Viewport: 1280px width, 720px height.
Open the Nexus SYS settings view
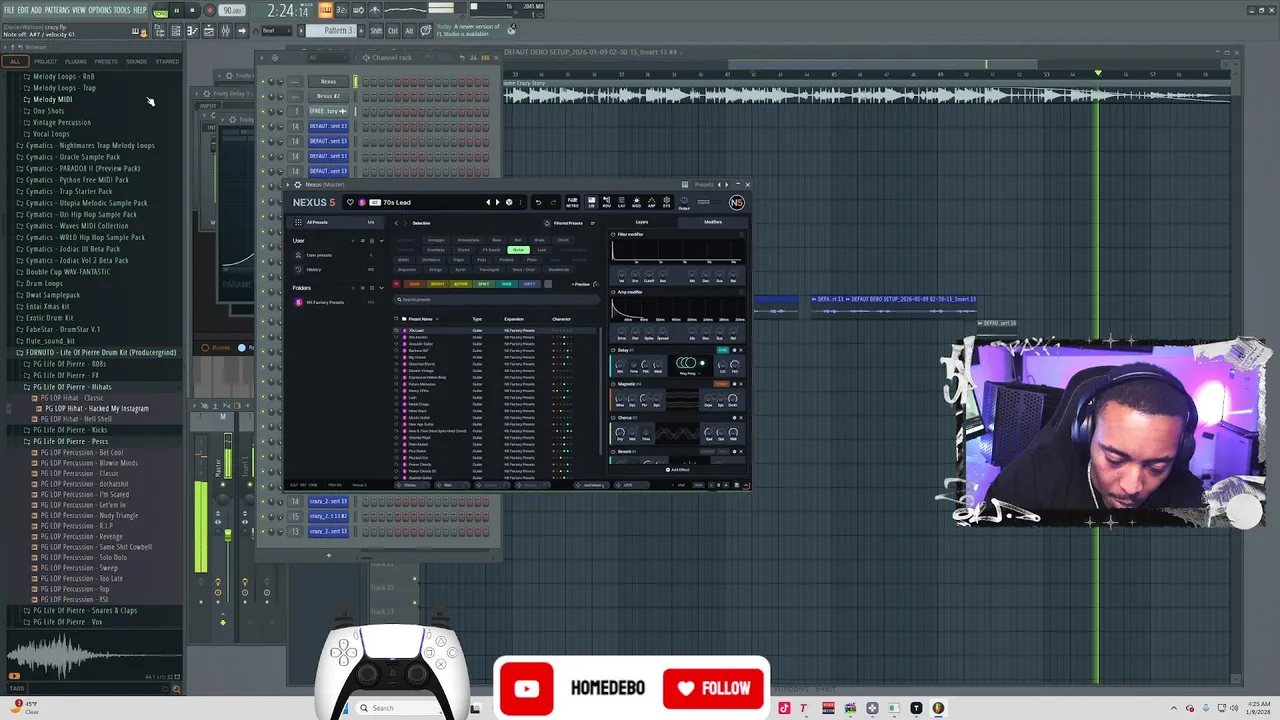coord(666,202)
